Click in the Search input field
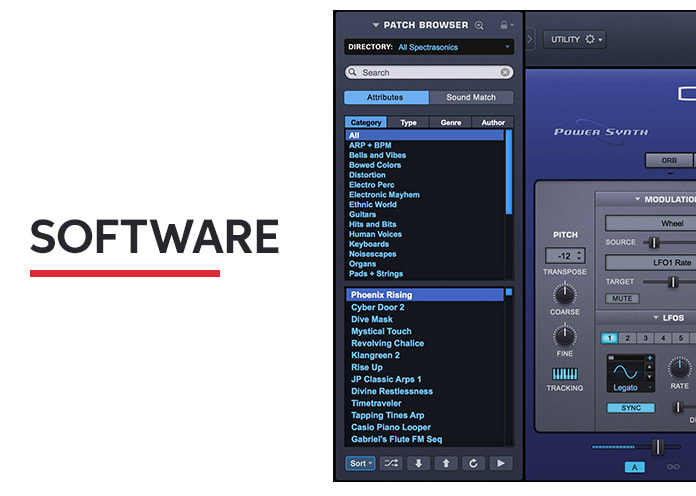 pos(429,72)
